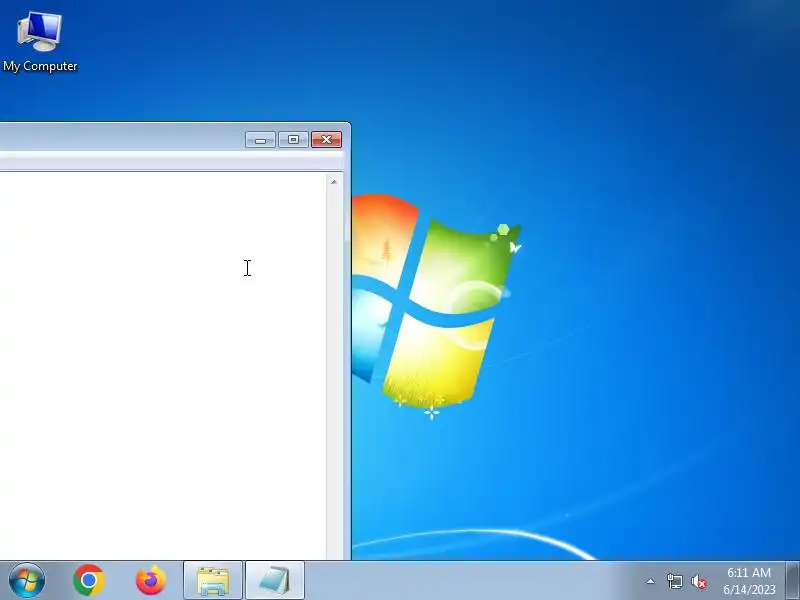
Task: Click the scrollbar up arrow in Notepad
Action: pos(334,182)
